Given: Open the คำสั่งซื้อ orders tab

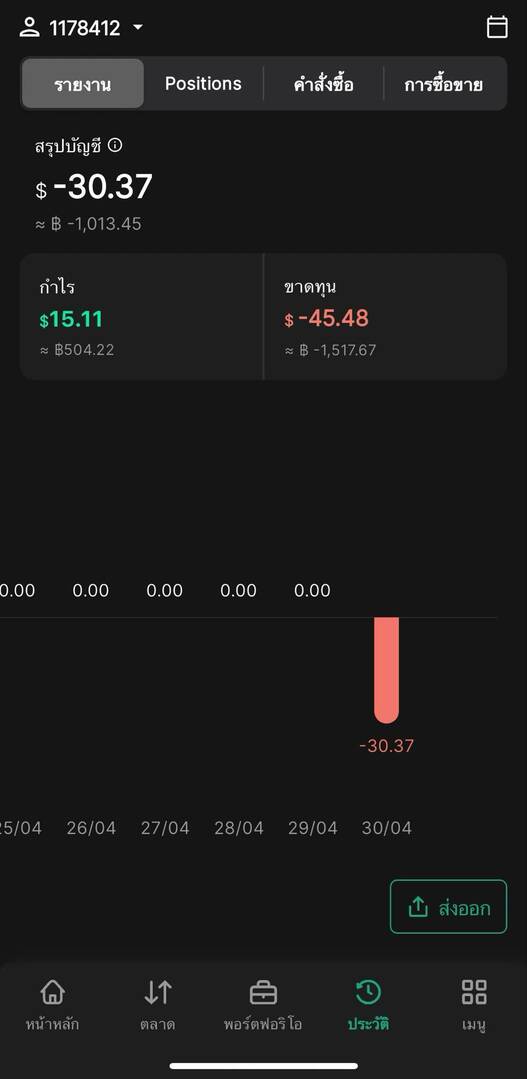Looking at the screenshot, I should point(323,84).
